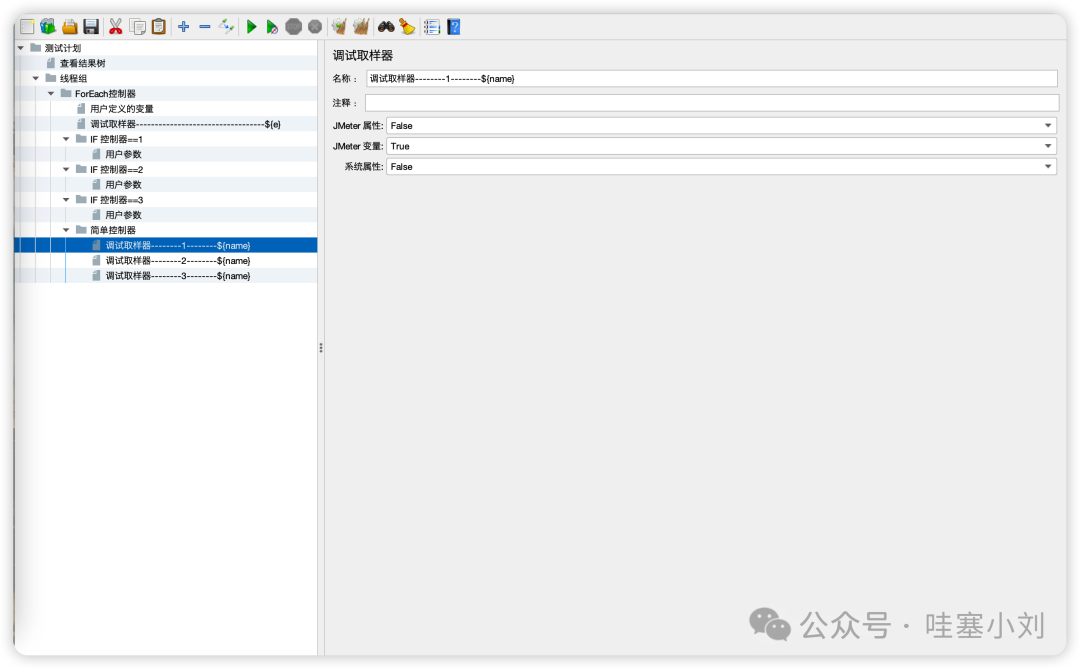Select 简单控制器 in the tree
This screenshot has width=1080, height=669.
coord(113,230)
